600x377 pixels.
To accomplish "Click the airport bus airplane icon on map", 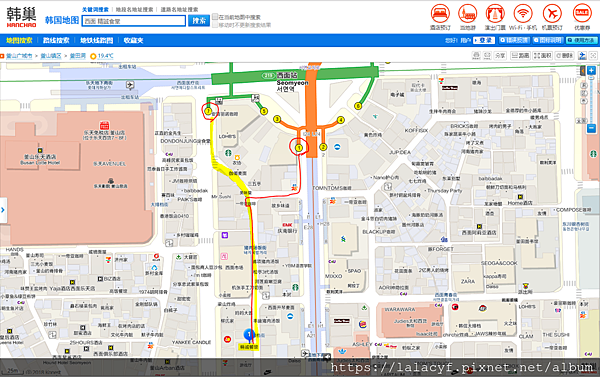I will coord(130,85).
